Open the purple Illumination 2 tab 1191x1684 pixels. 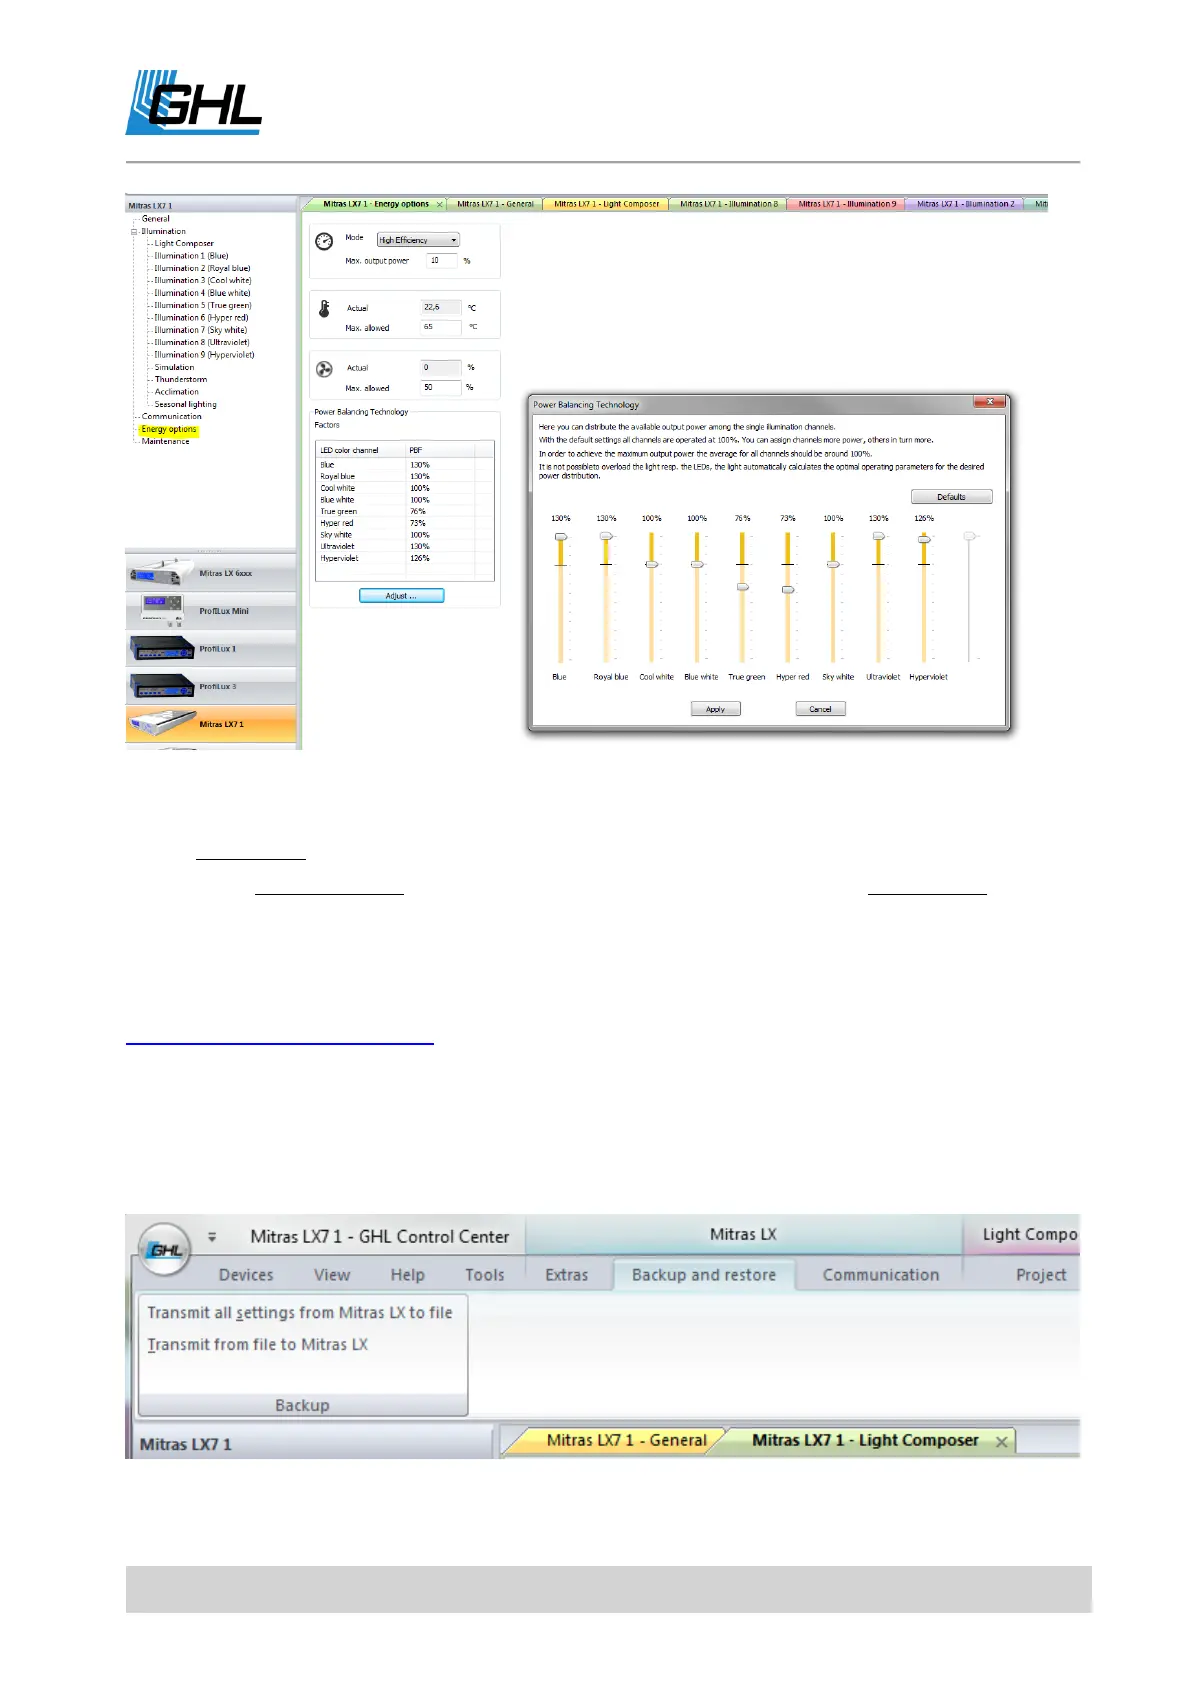pyautogui.click(x=965, y=204)
